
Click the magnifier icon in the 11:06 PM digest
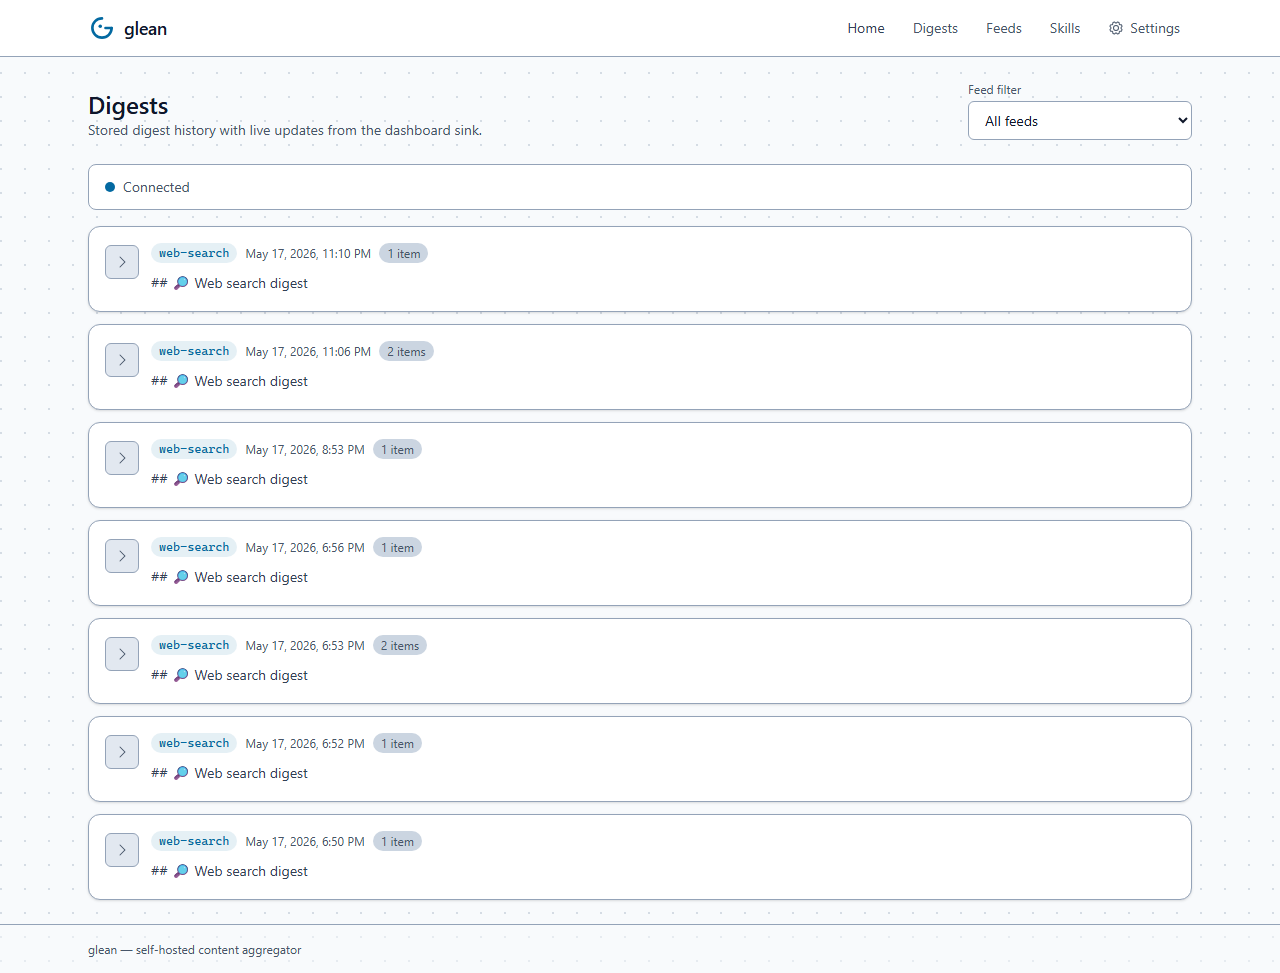[181, 381]
